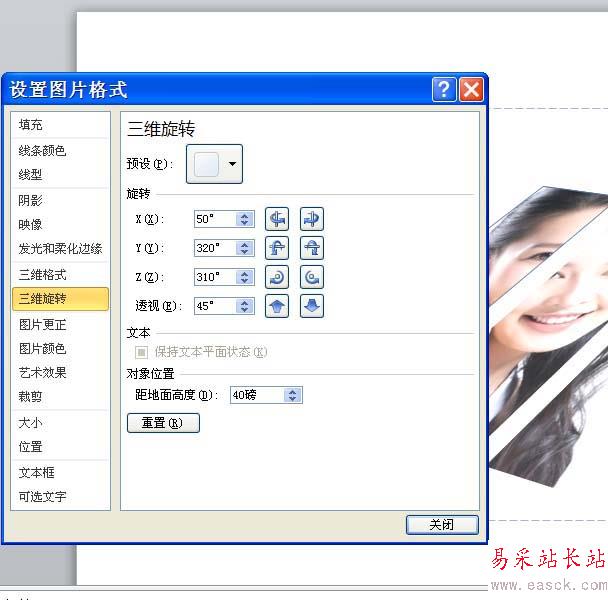Click 透视 perspective spinner arrows
Screen dimensions: 608x600
click(245, 306)
